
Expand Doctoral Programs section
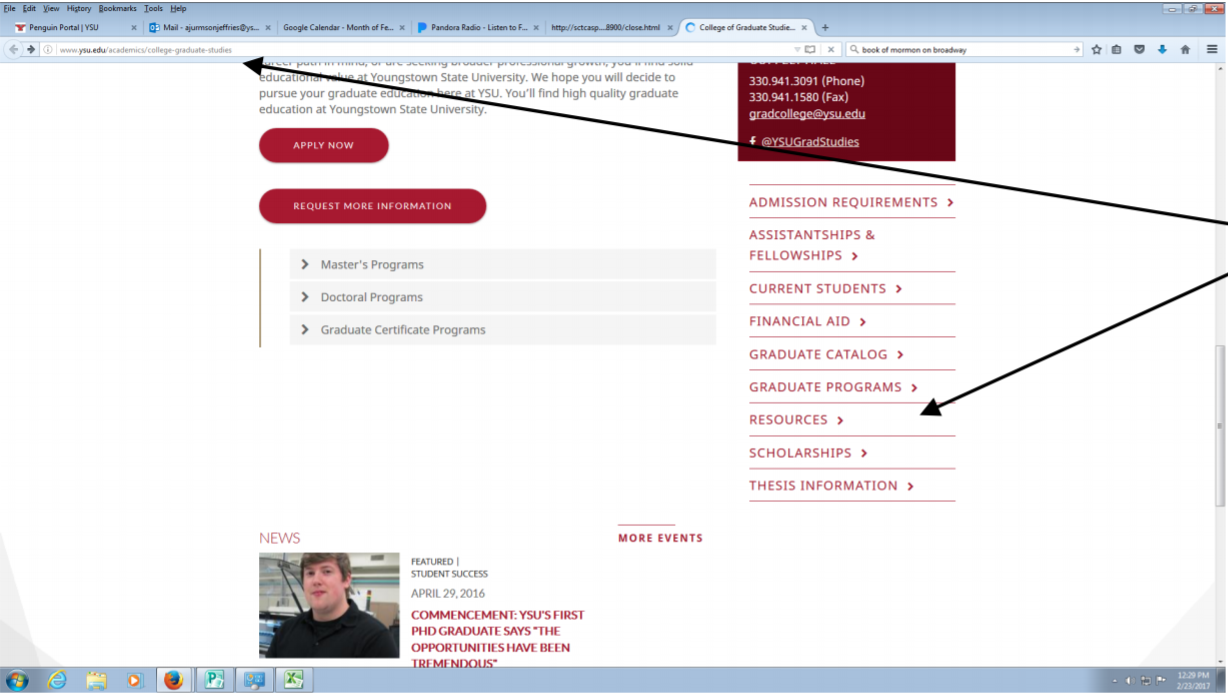click(503, 297)
